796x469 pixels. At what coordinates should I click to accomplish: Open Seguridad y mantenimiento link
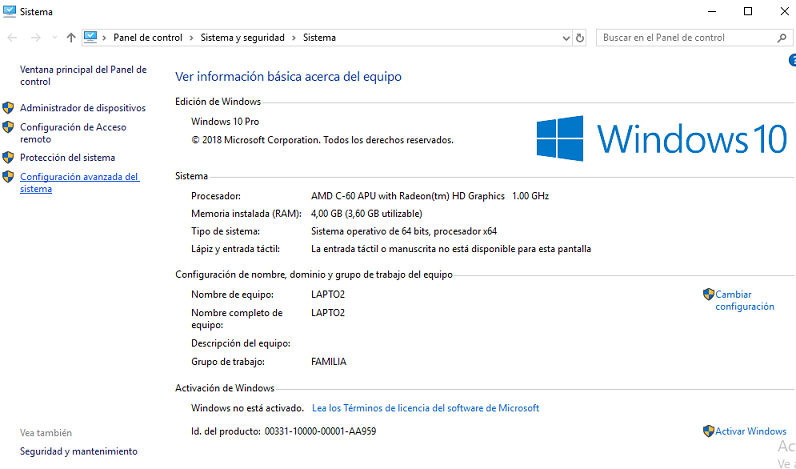(x=79, y=451)
